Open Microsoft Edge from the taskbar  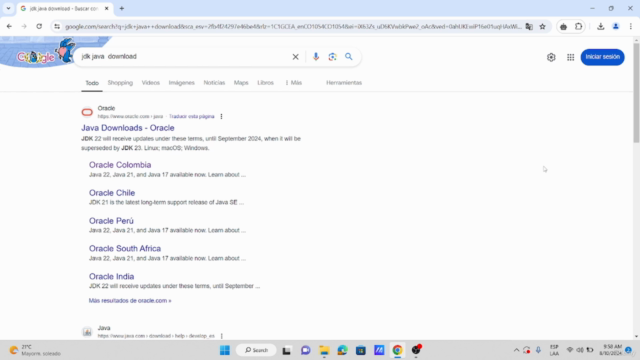pyautogui.click(x=342, y=350)
